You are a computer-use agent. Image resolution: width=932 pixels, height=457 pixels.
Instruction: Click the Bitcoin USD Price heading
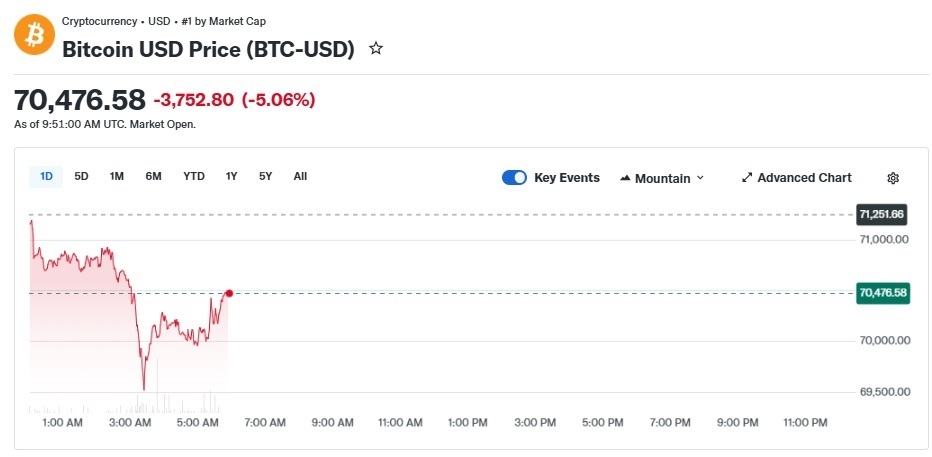click(208, 49)
